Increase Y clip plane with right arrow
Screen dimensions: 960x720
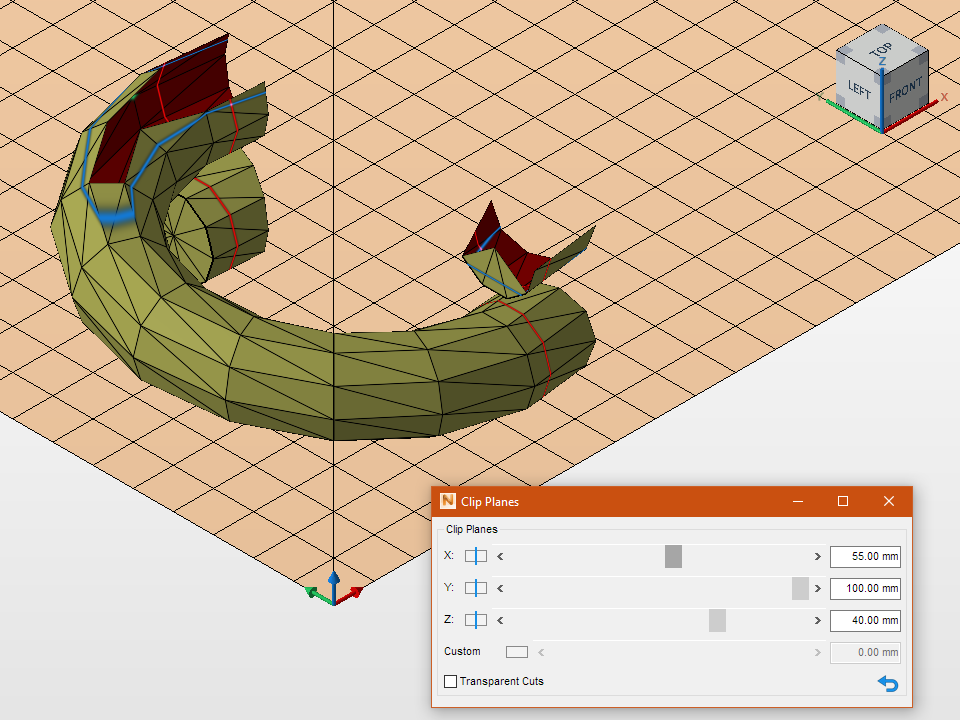(x=817, y=588)
